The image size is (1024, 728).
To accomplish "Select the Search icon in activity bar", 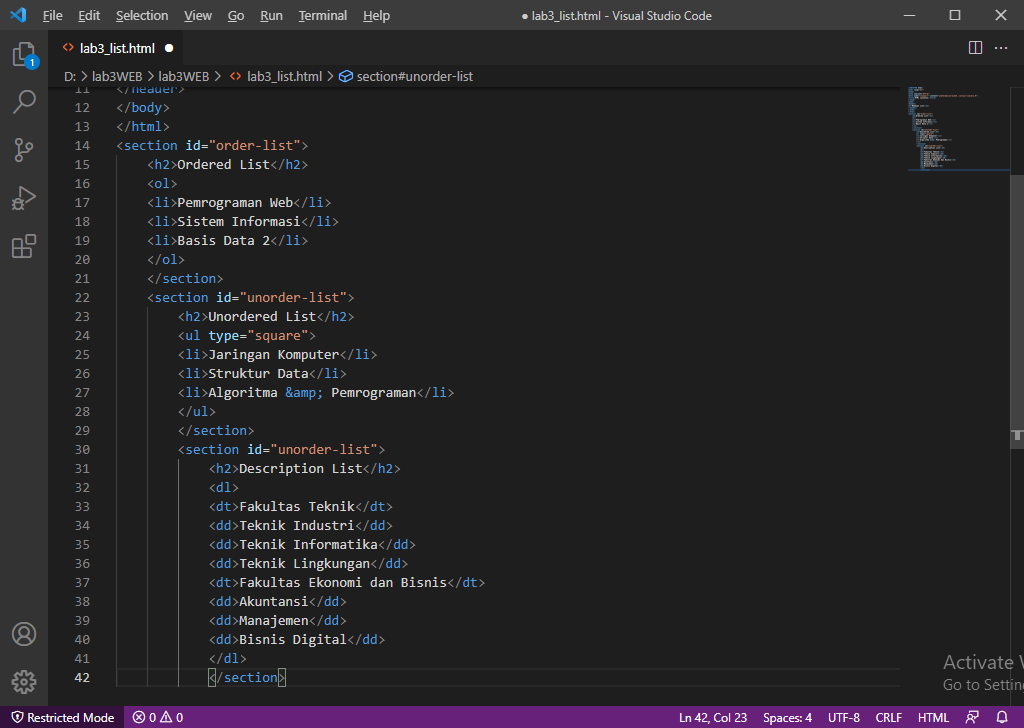I will point(24,101).
